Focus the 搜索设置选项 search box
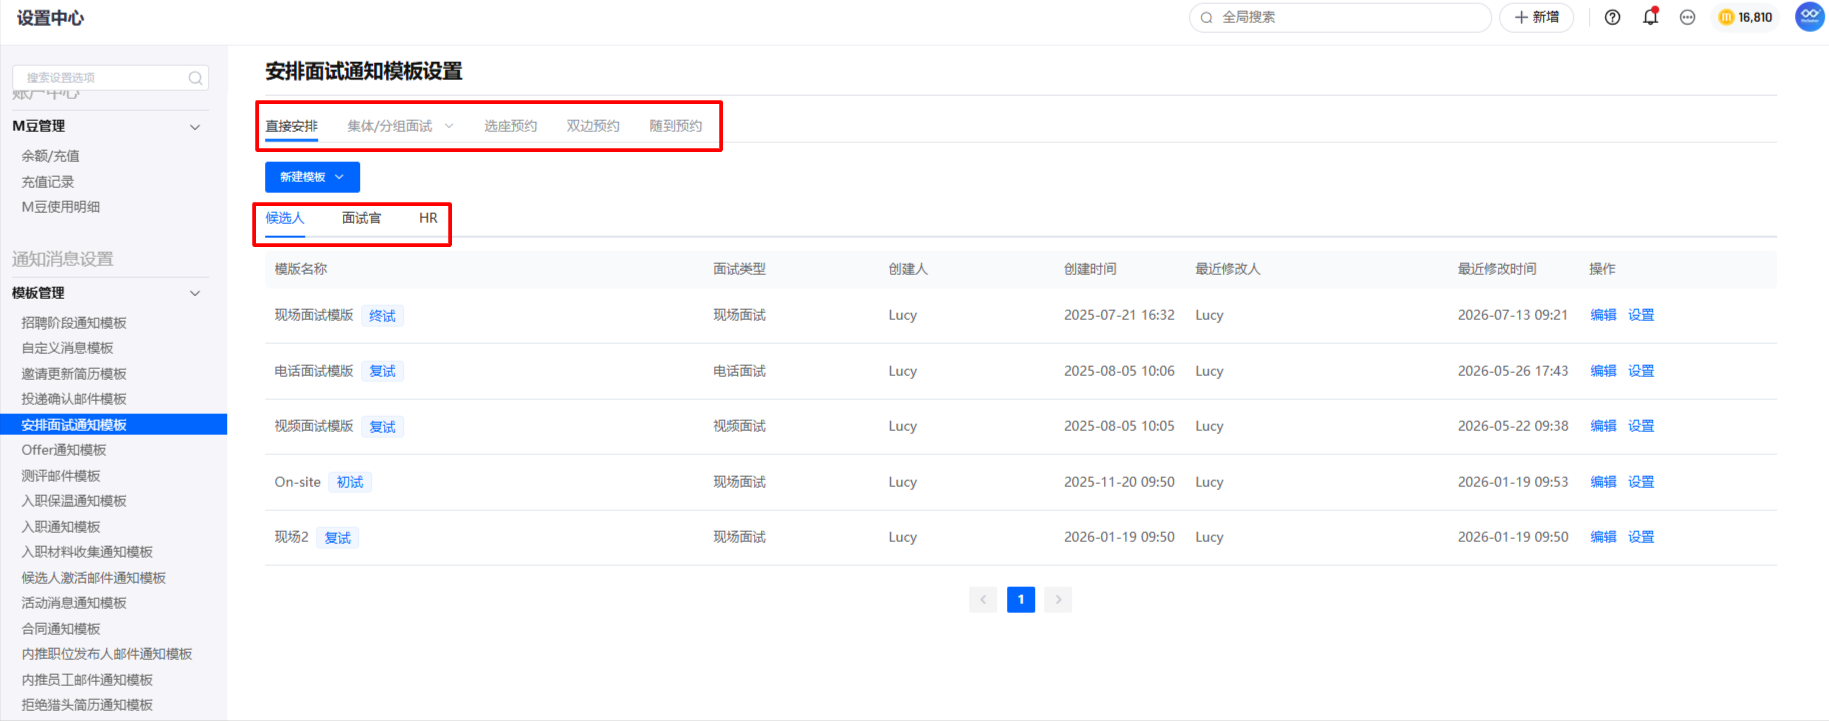The width and height of the screenshot is (1829, 721). pos(110,78)
